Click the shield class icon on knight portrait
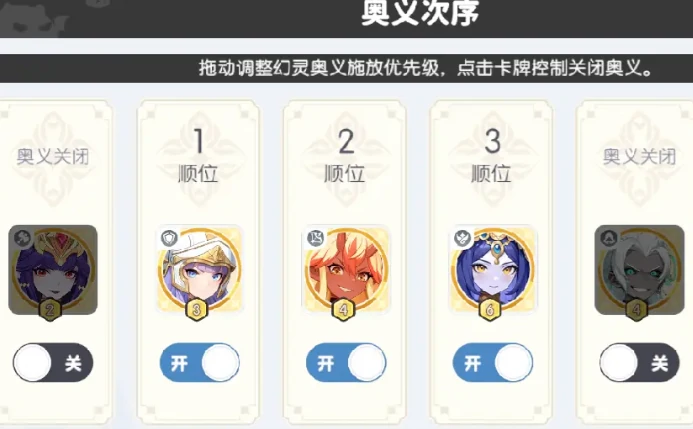Image resolution: width=693 pixels, height=429 pixels. tap(169, 239)
